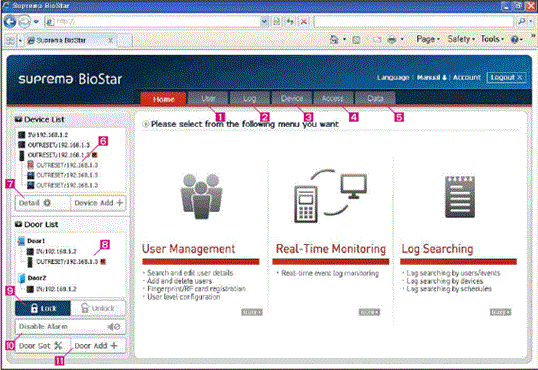Image resolution: width=538 pixels, height=370 pixels.
Task: Click the Door Add button
Action: (x=98, y=346)
